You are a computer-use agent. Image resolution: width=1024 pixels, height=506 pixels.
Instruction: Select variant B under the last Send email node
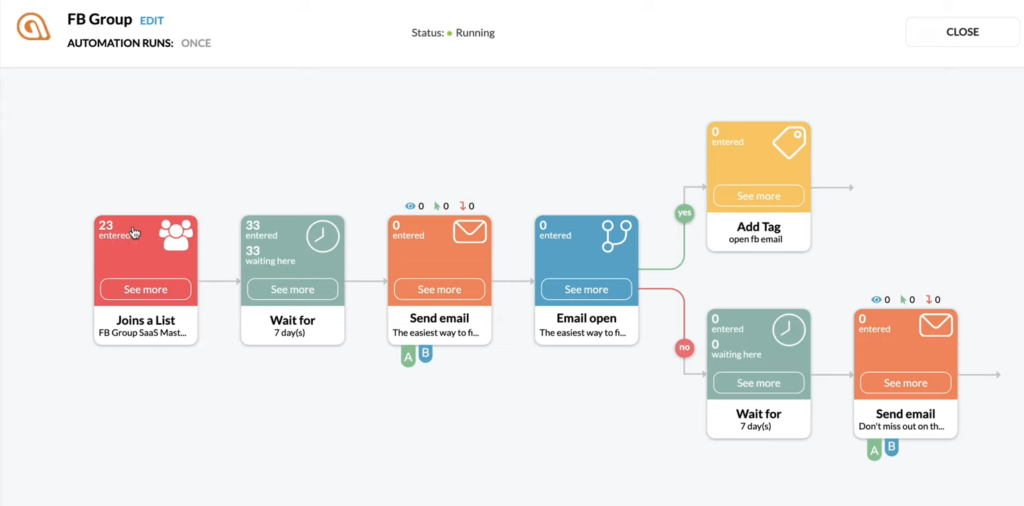pyautogui.click(x=891, y=447)
